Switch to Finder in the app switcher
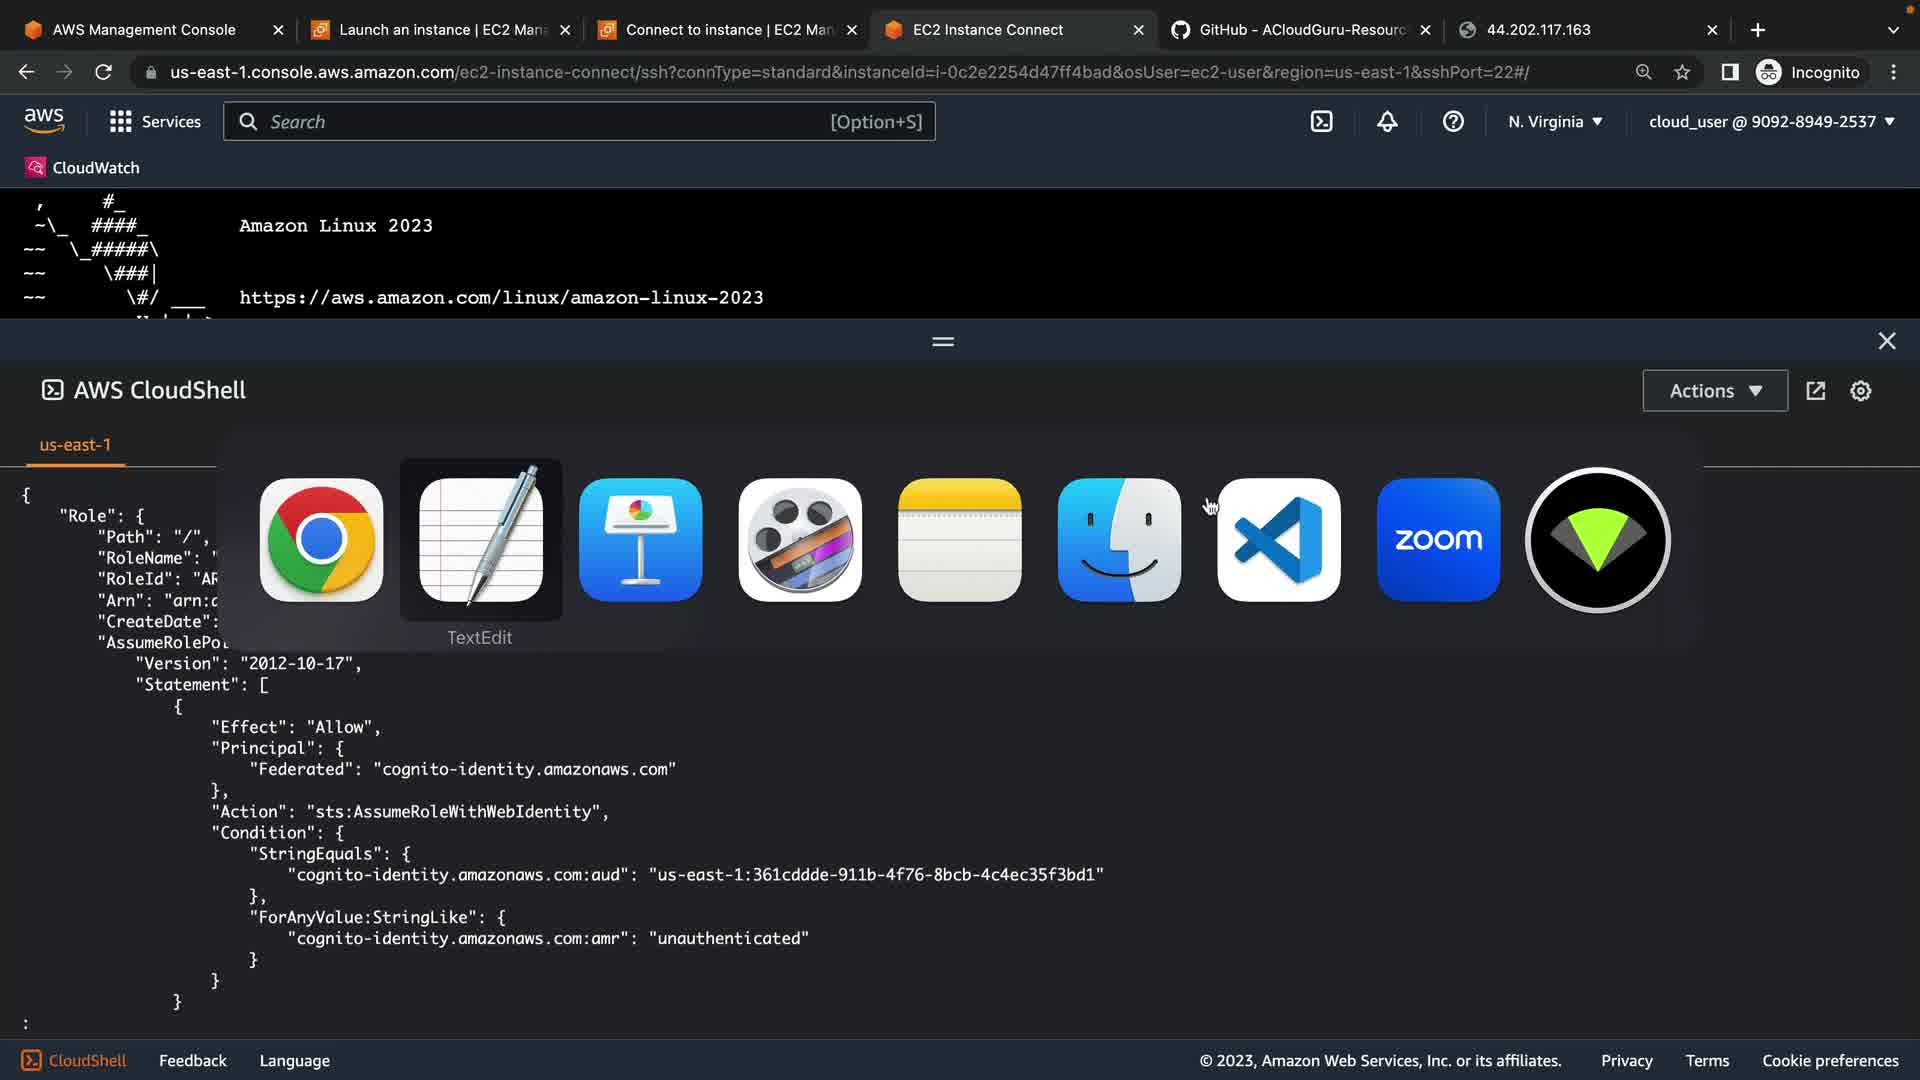This screenshot has height=1080, width=1920. click(1119, 540)
